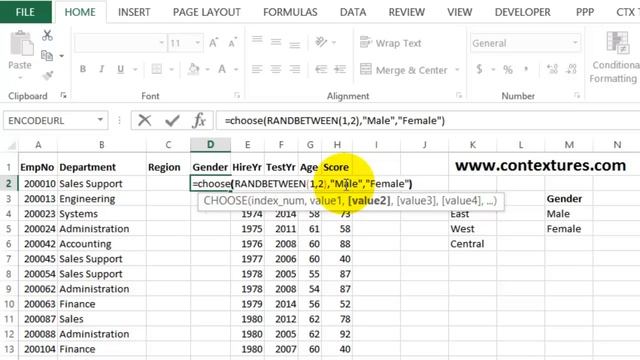Switch to the FORMULAS tab
Viewport: 640px width, 360px height.
coord(290,12)
